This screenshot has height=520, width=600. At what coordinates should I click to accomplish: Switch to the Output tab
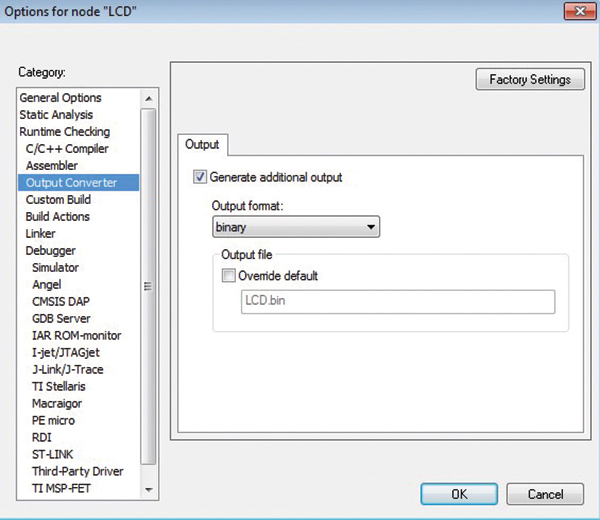[202, 145]
